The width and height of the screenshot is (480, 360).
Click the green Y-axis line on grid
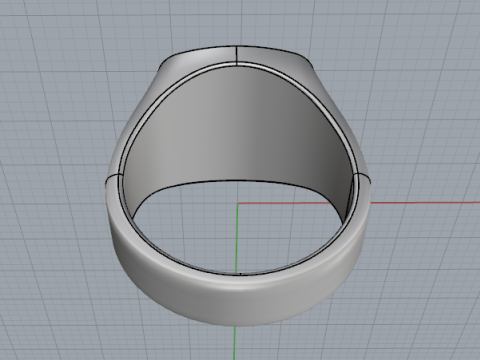(x=237, y=238)
